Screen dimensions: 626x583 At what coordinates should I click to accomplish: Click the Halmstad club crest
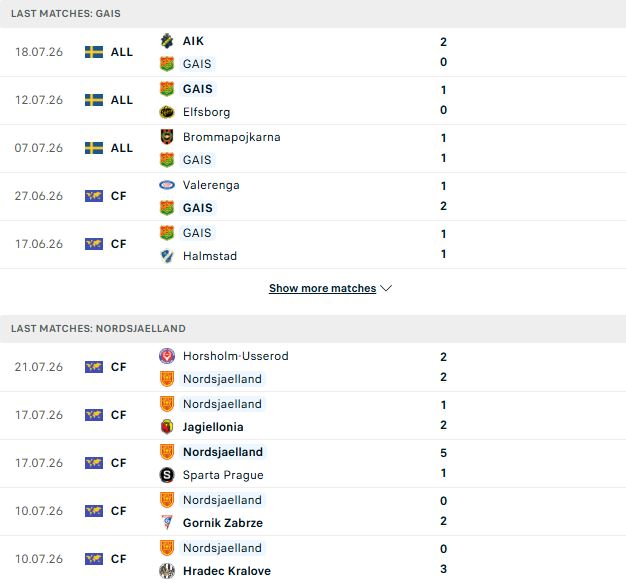[x=167, y=256]
